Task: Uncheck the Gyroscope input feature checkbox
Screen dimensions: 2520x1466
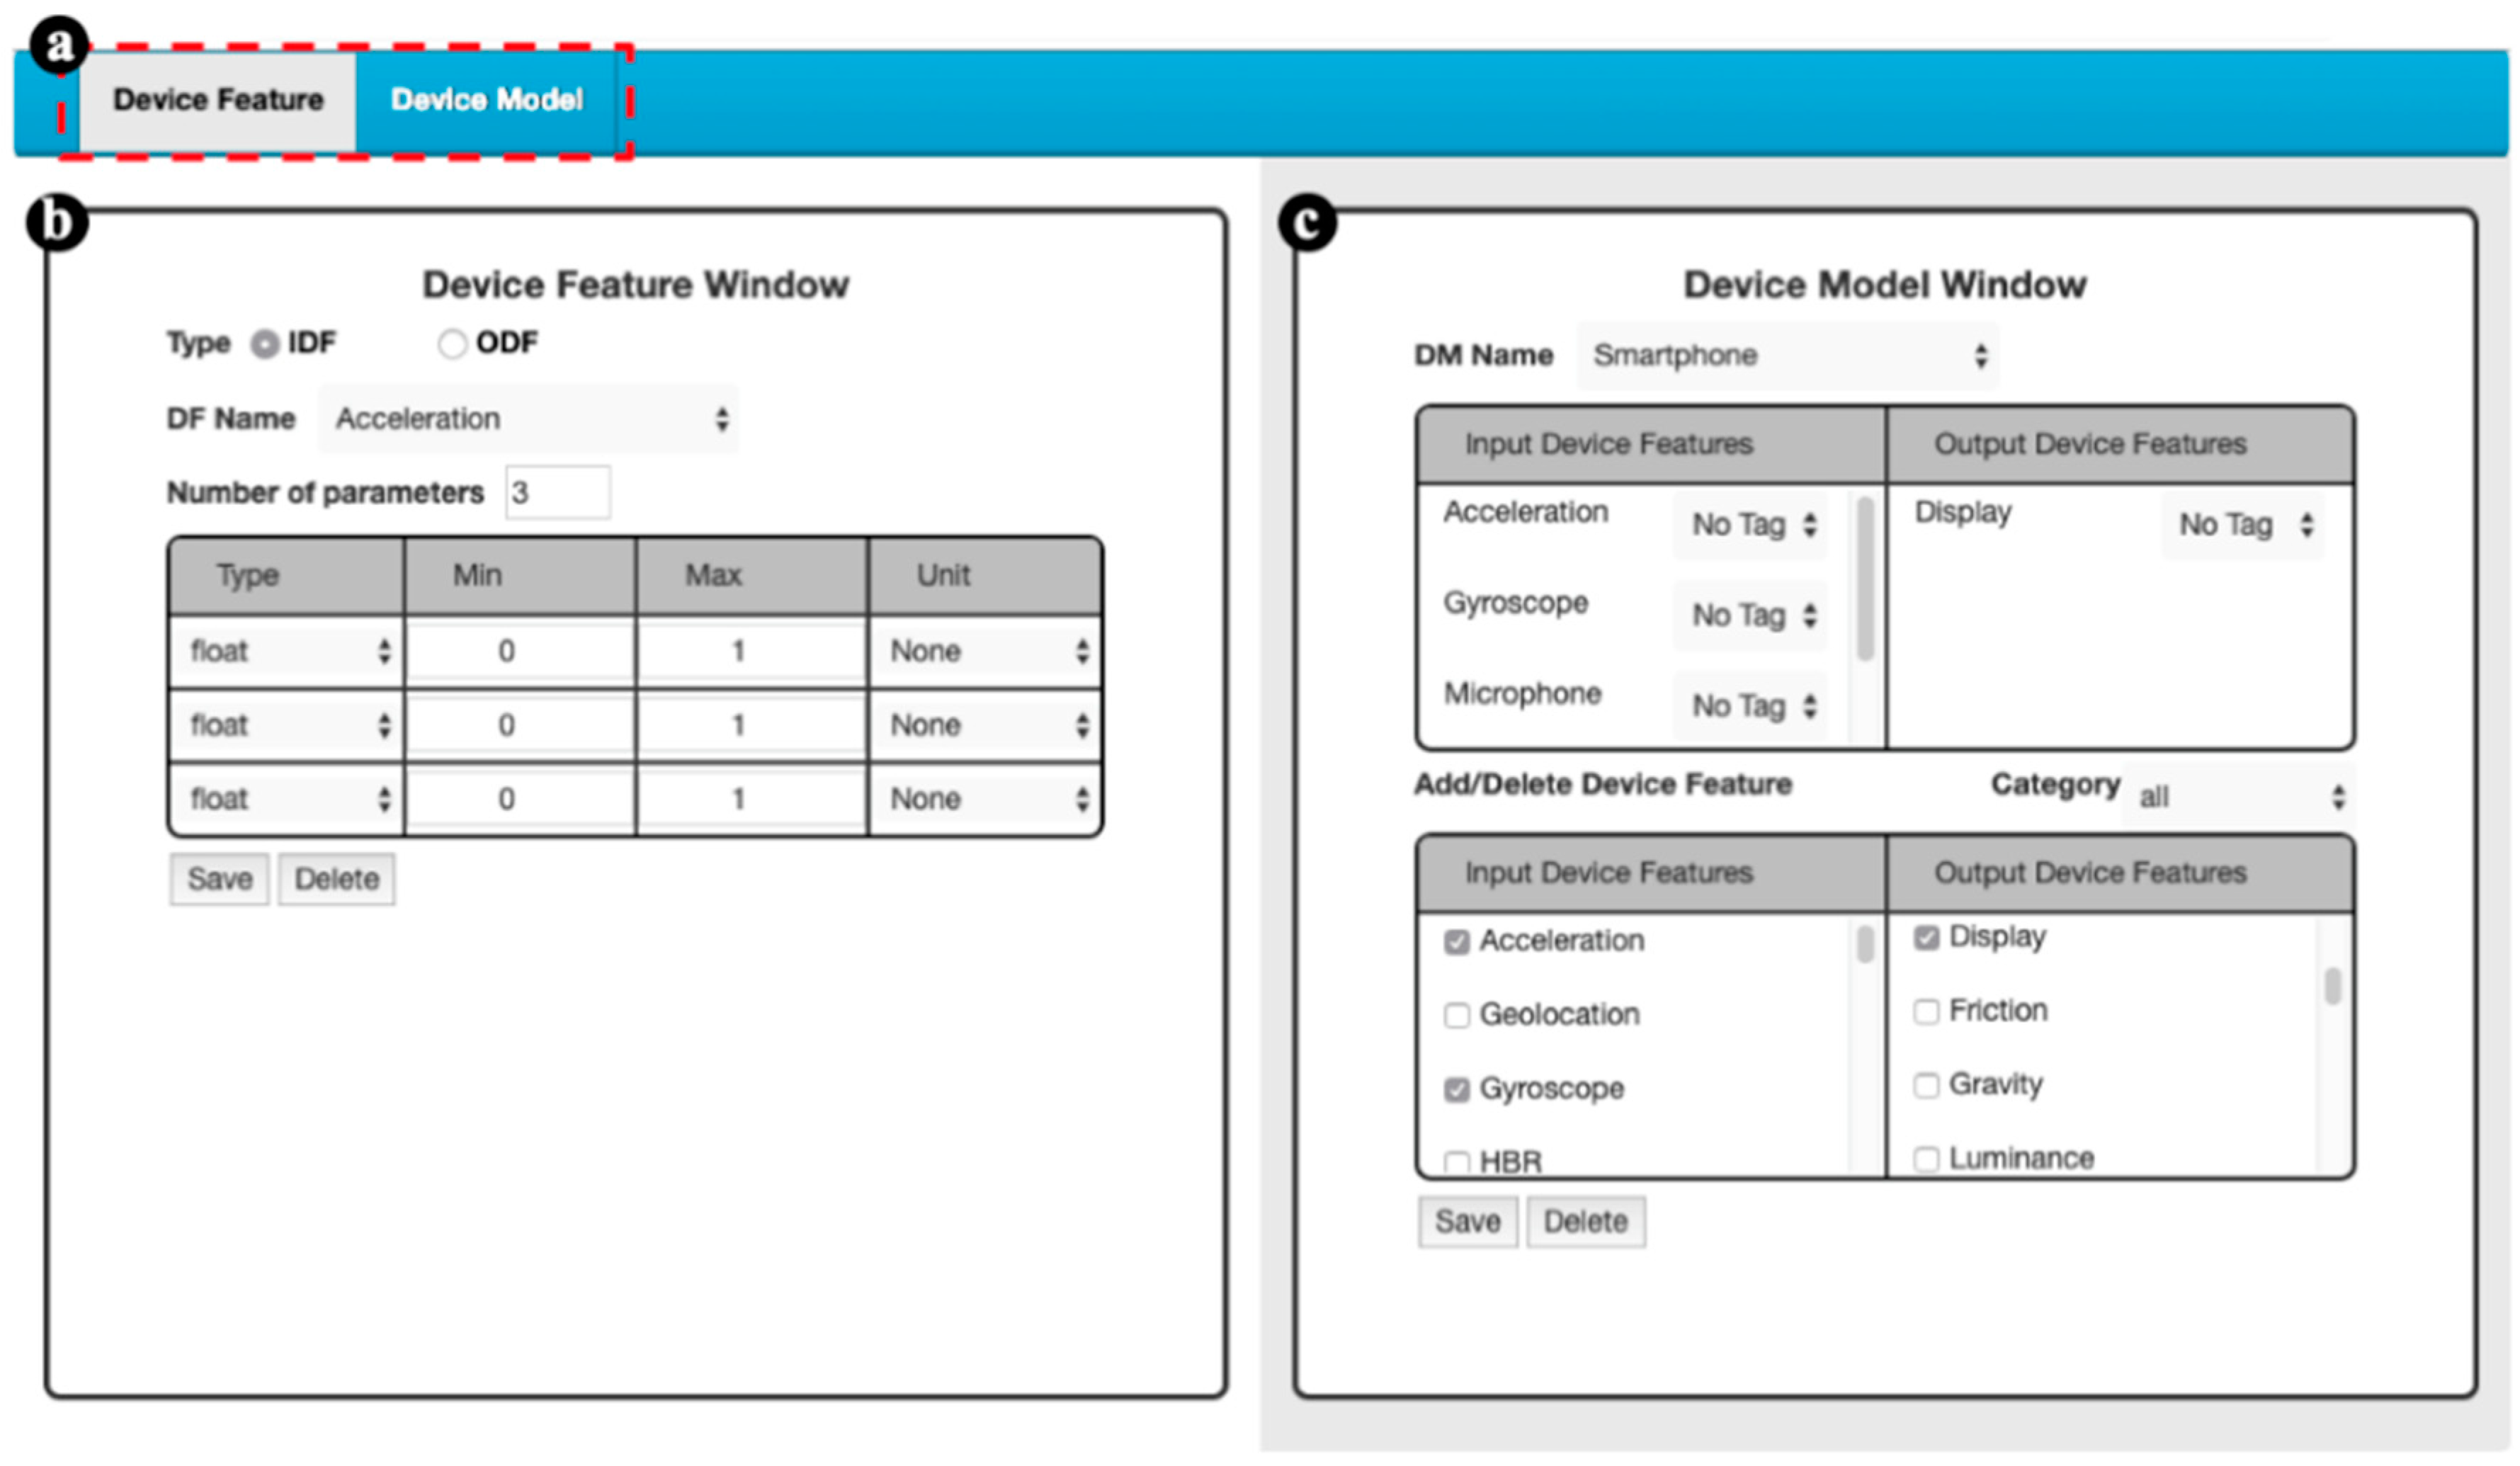Action: 1457,1090
